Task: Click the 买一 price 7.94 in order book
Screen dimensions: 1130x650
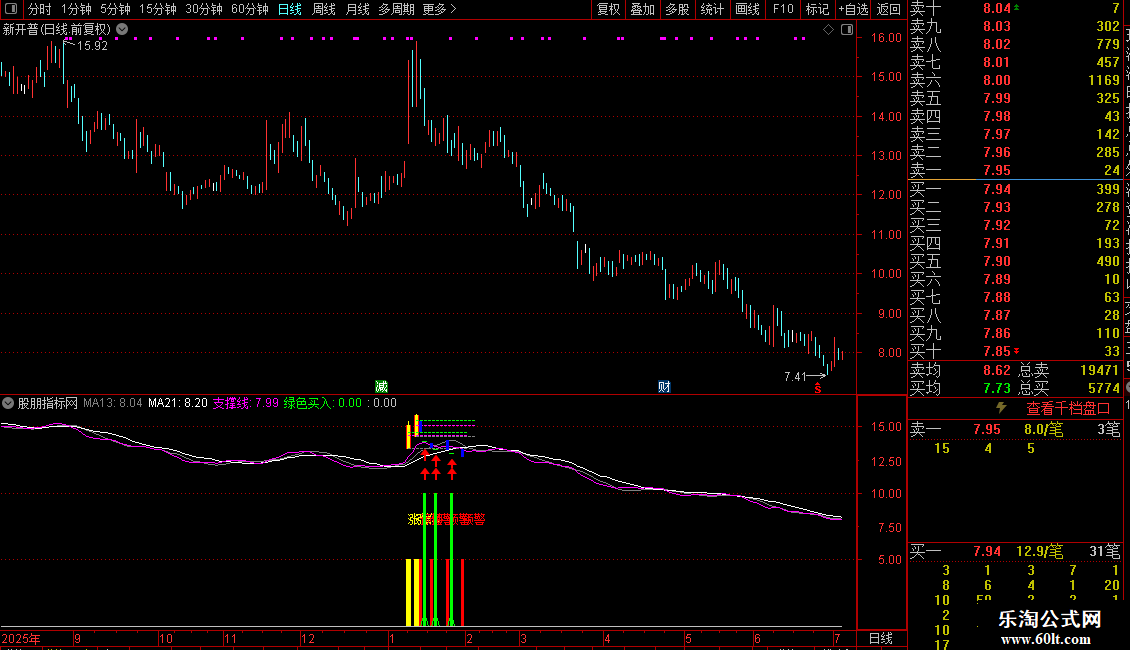Action: [x=997, y=189]
